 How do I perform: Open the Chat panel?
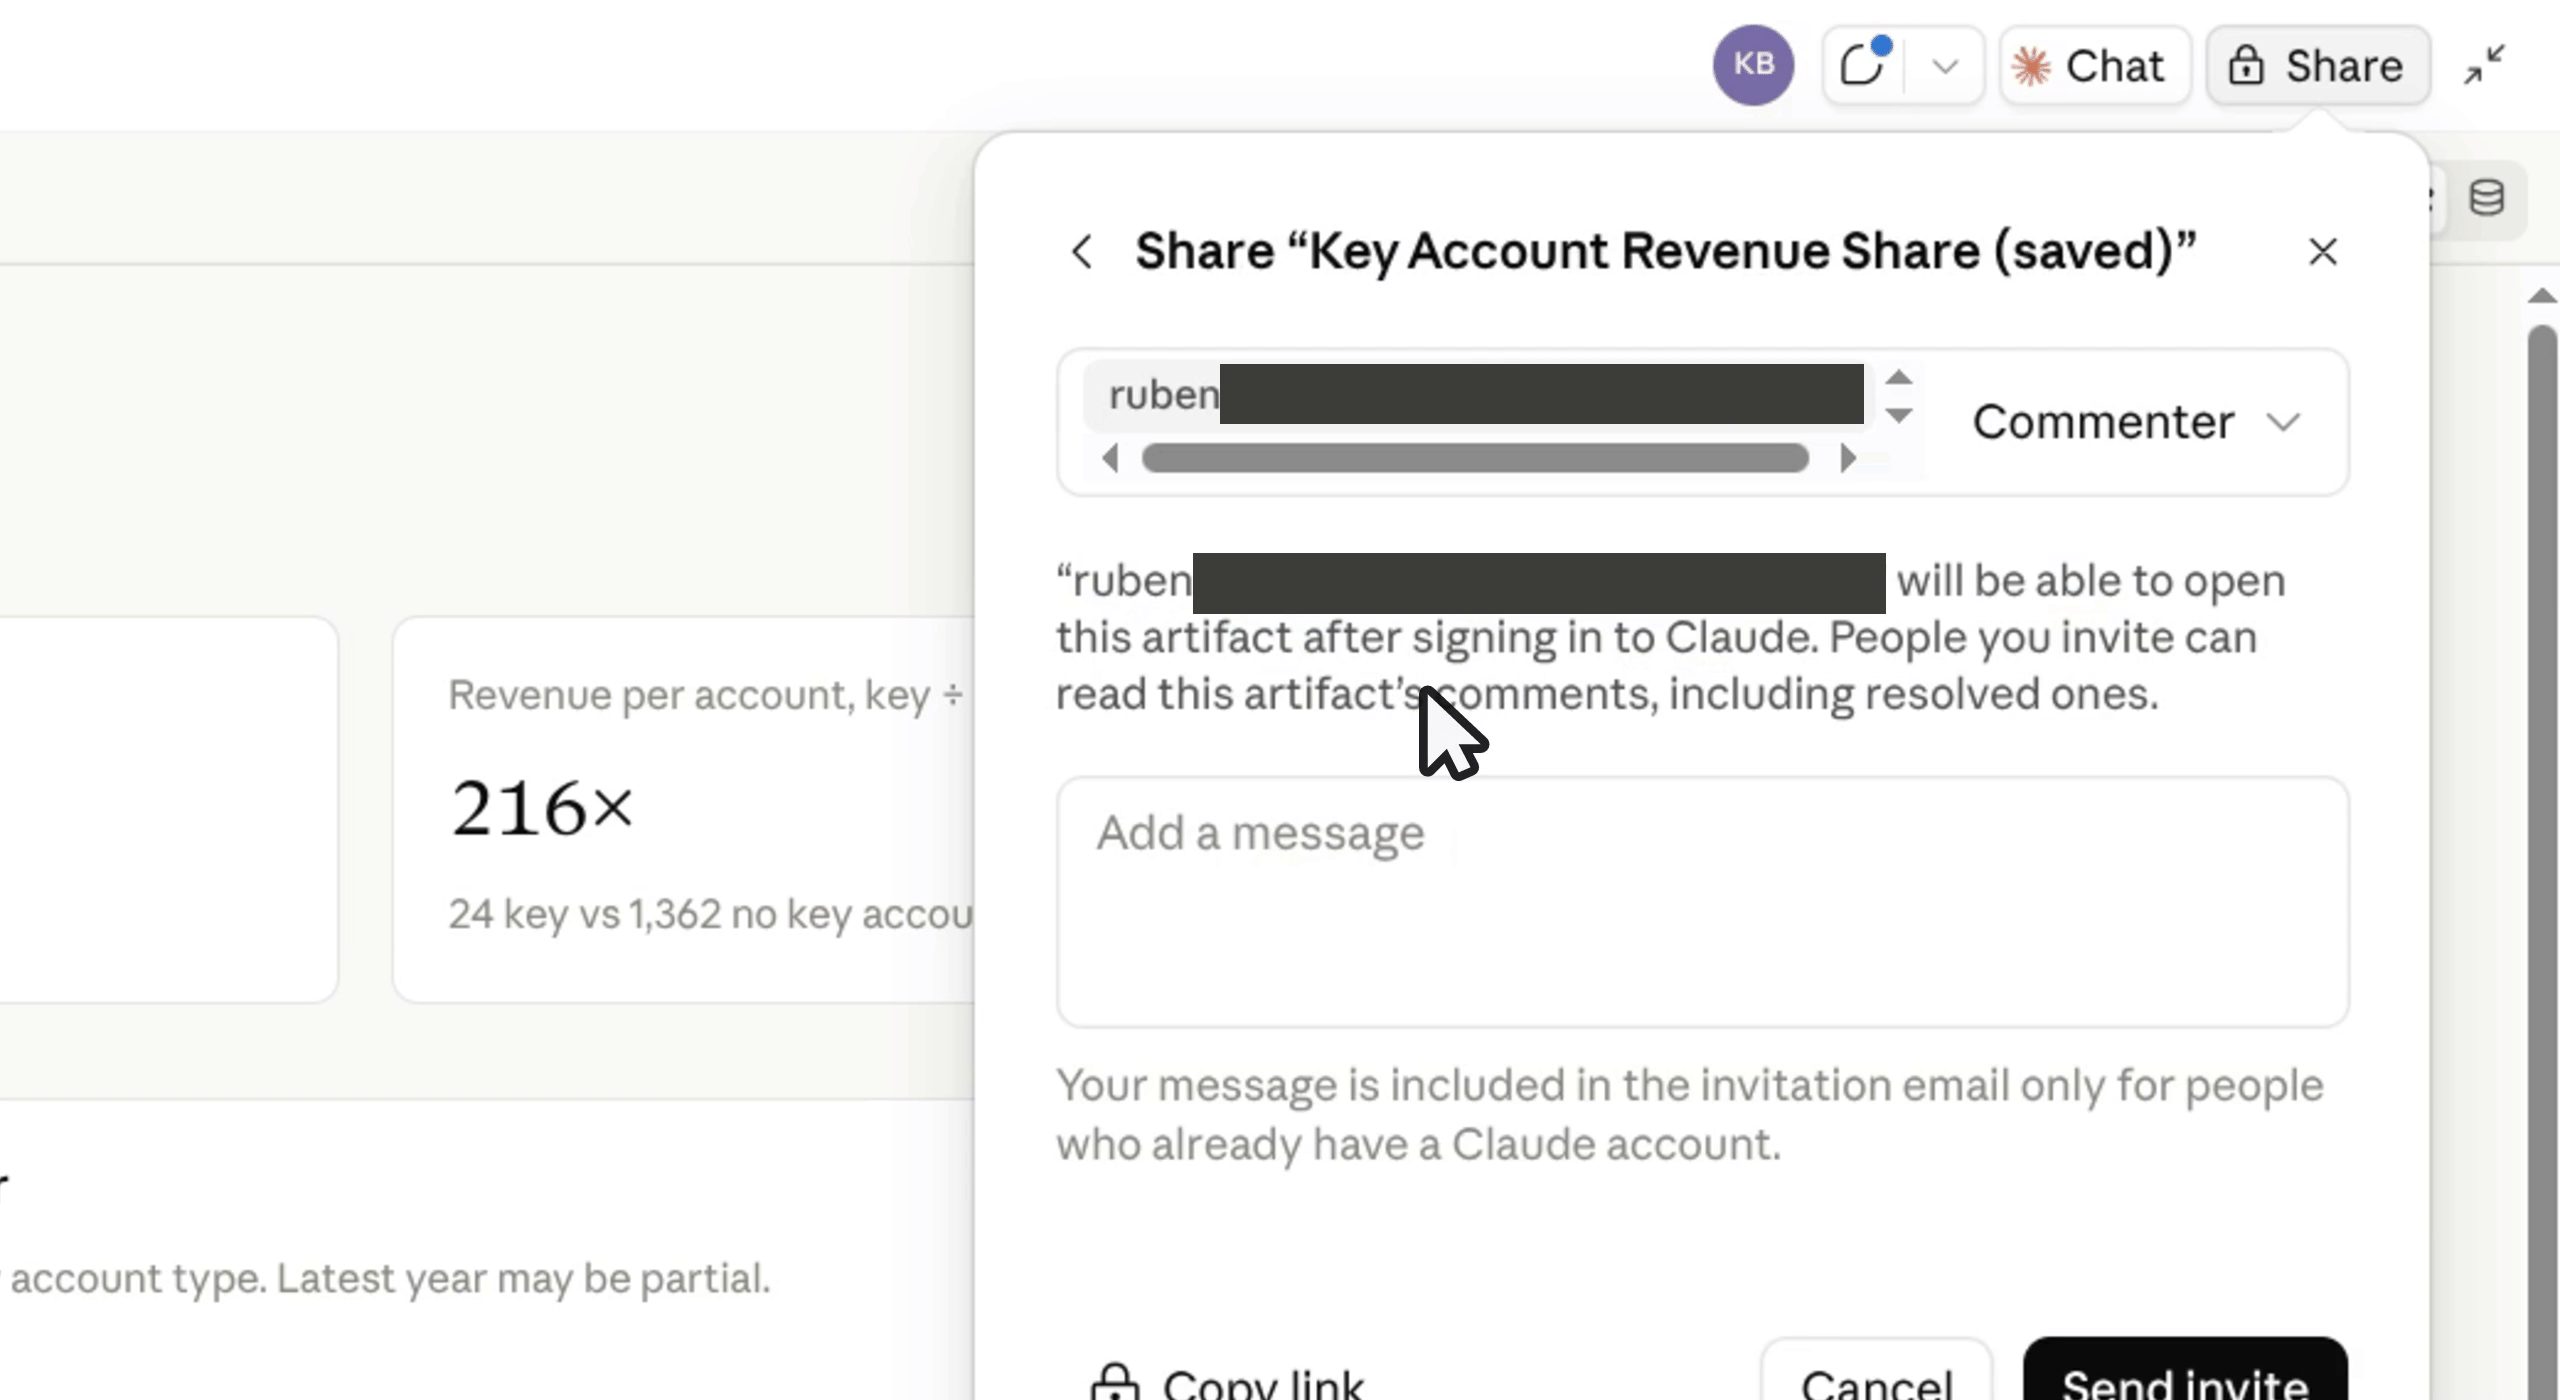(x=2095, y=66)
